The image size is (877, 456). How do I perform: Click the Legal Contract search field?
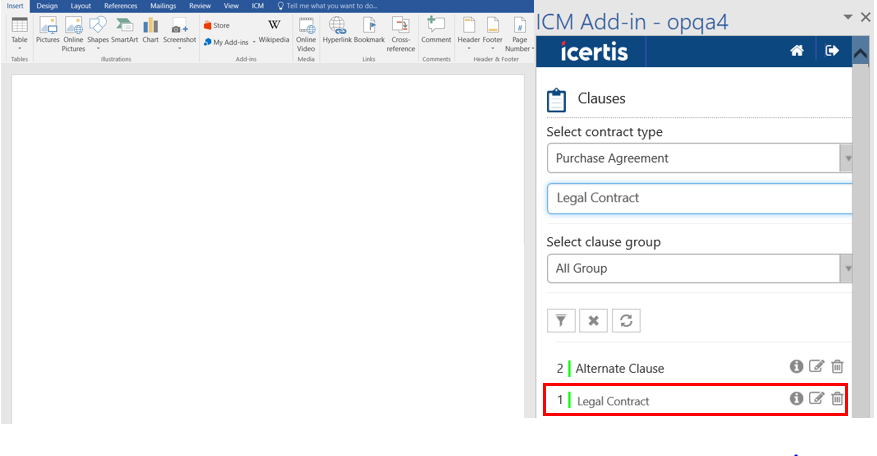[x=699, y=198]
